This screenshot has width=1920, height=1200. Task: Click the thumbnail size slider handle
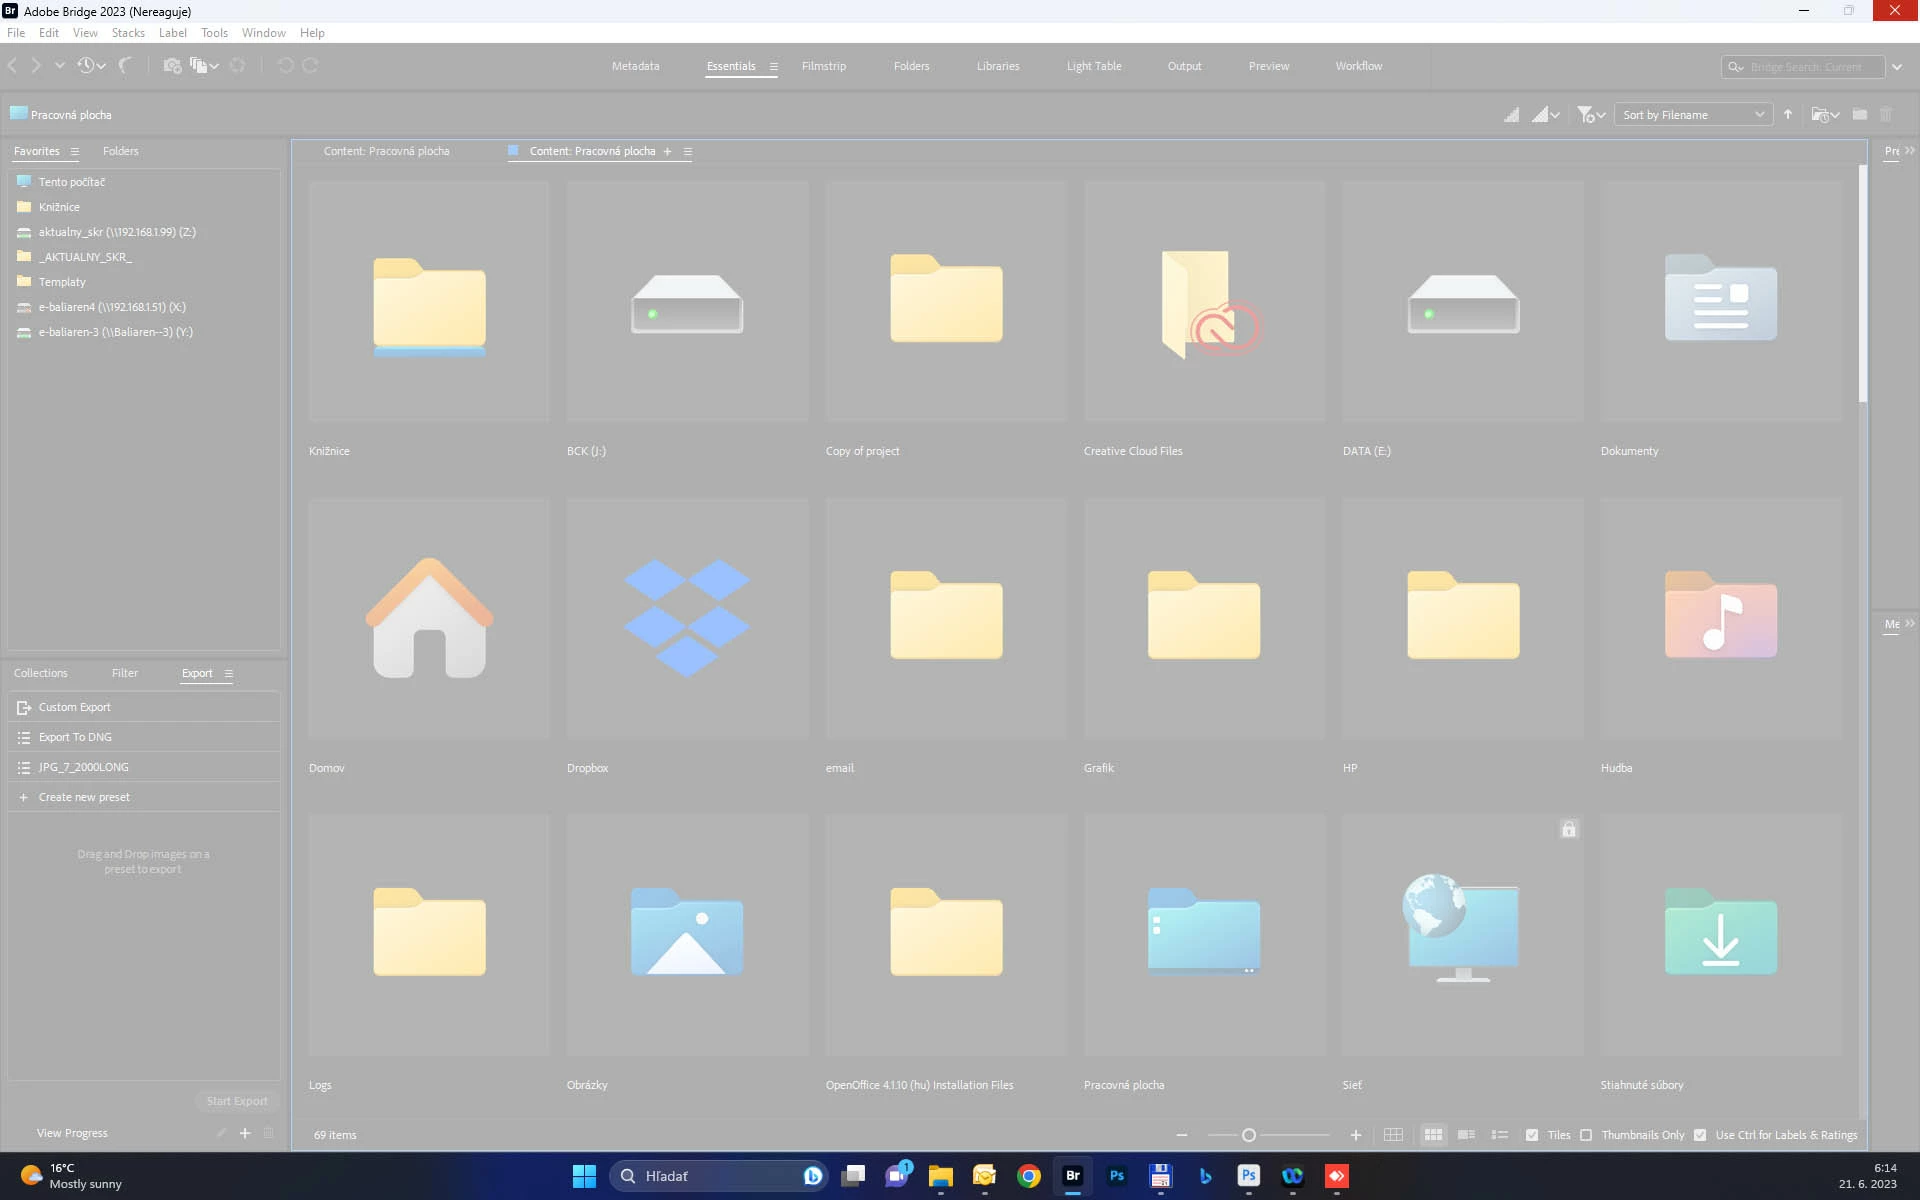(1249, 1135)
